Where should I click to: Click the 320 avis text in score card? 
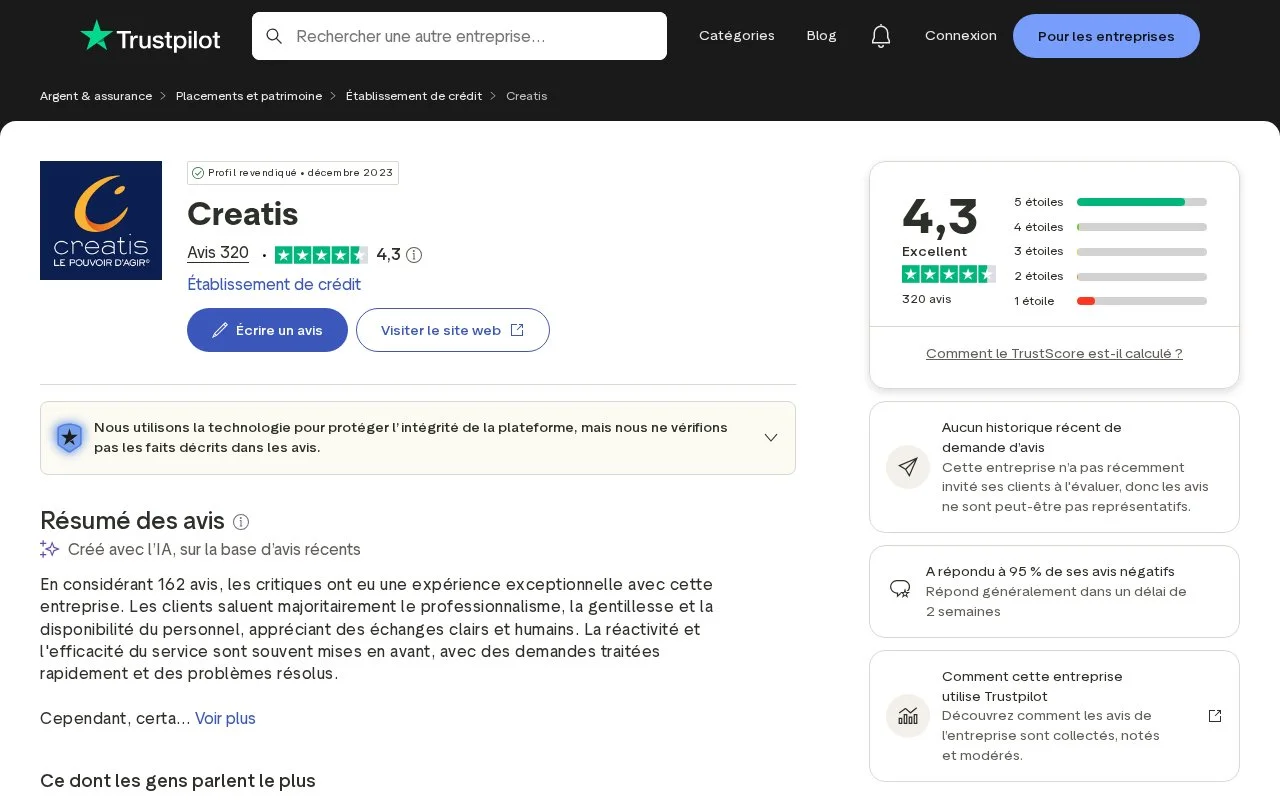pos(927,299)
